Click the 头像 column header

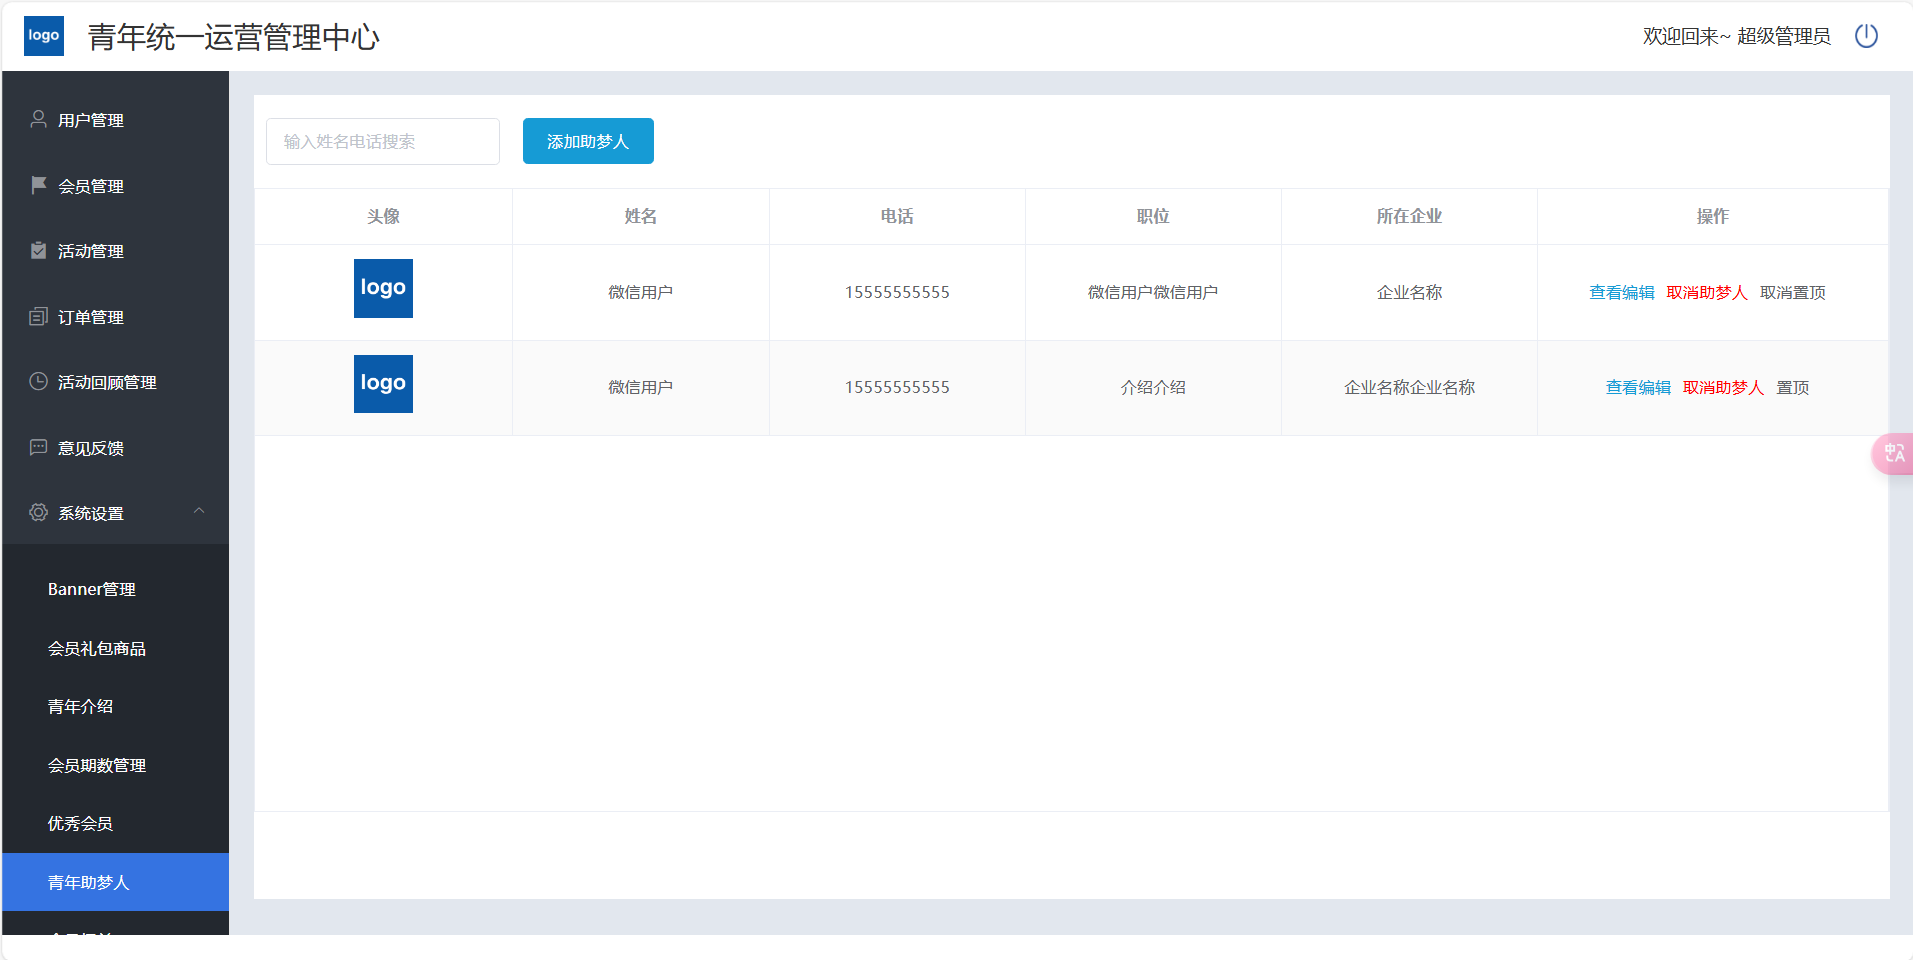pos(383,216)
